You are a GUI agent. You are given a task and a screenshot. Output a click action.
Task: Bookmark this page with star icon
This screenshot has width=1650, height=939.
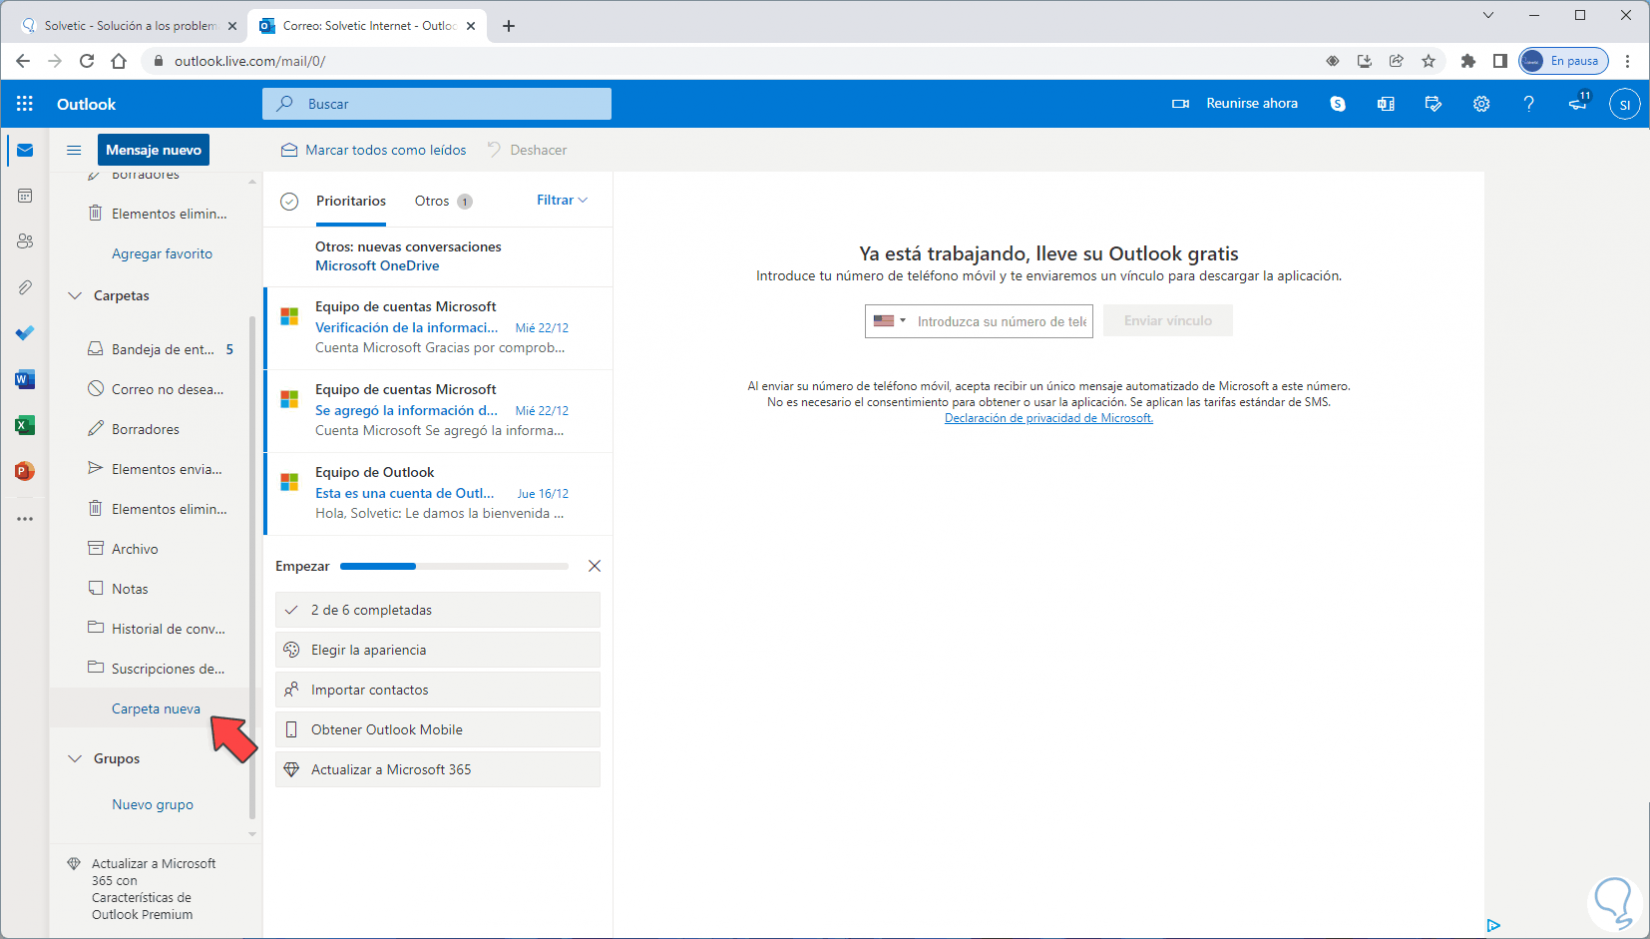1428,61
